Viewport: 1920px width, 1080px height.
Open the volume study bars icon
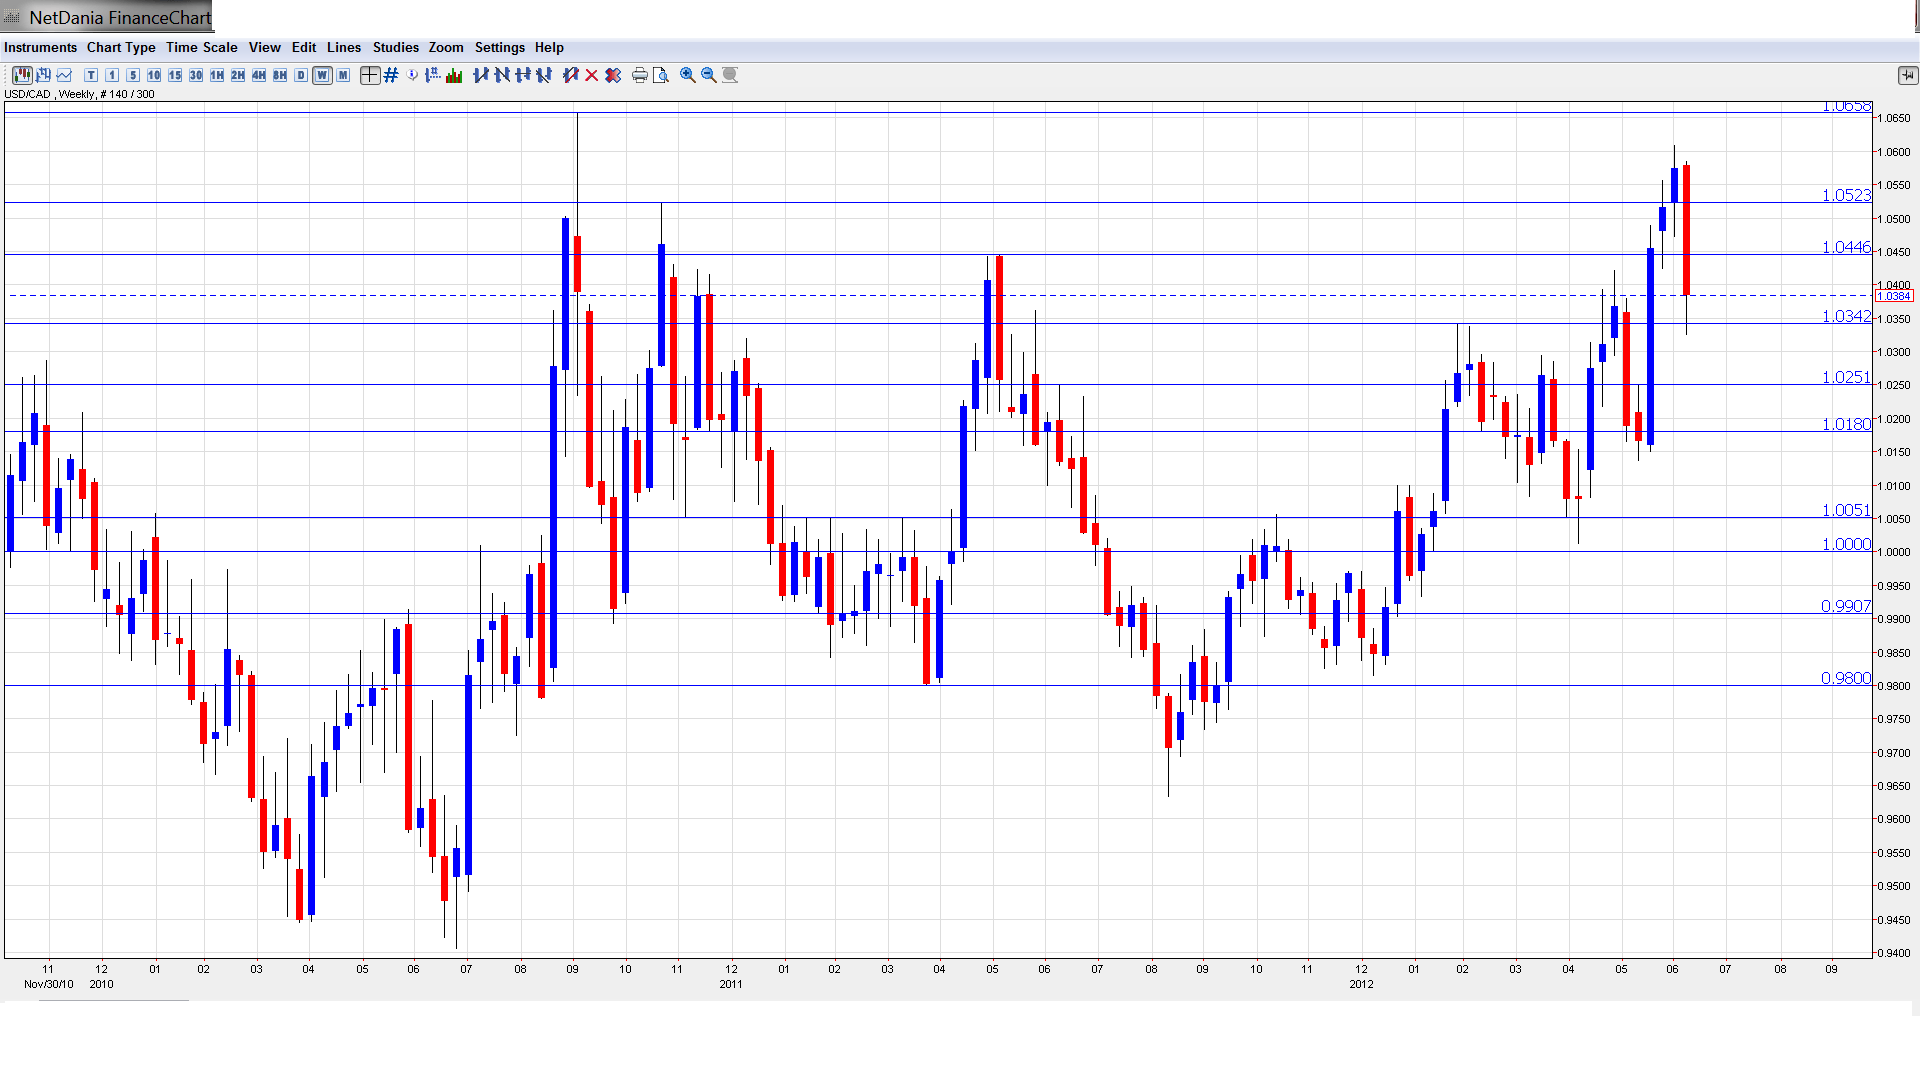(454, 75)
